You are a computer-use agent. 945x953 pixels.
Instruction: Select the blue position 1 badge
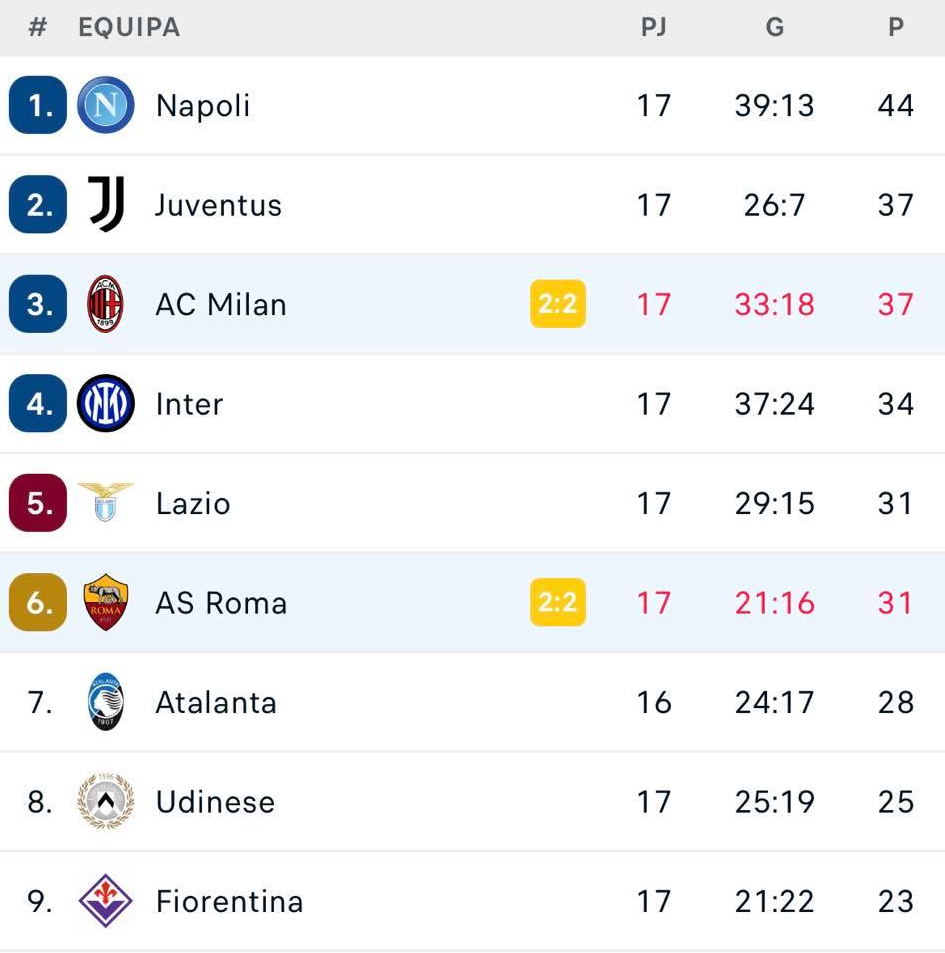coord(38,105)
